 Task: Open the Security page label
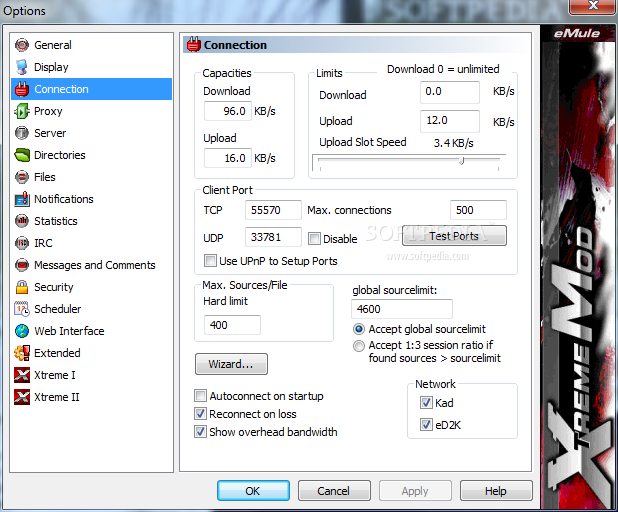pos(54,287)
